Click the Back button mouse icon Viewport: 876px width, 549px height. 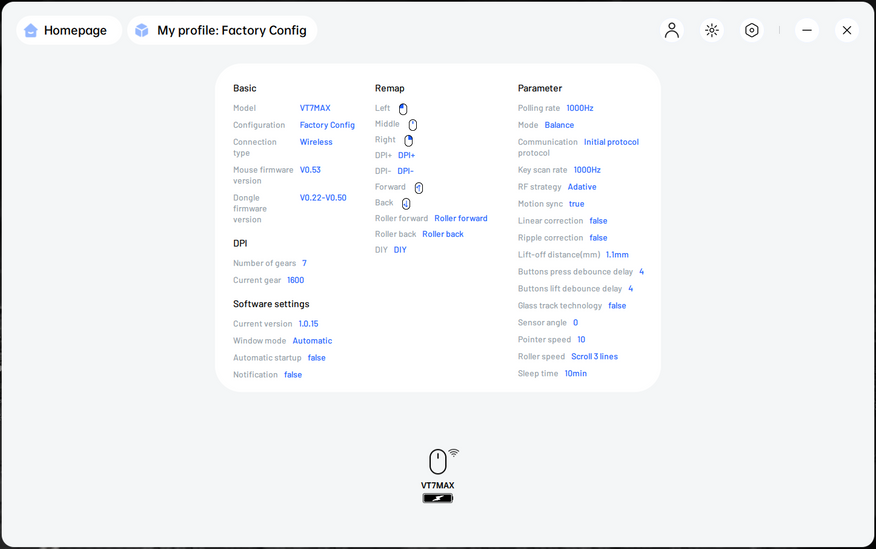[x=406, y=203]
